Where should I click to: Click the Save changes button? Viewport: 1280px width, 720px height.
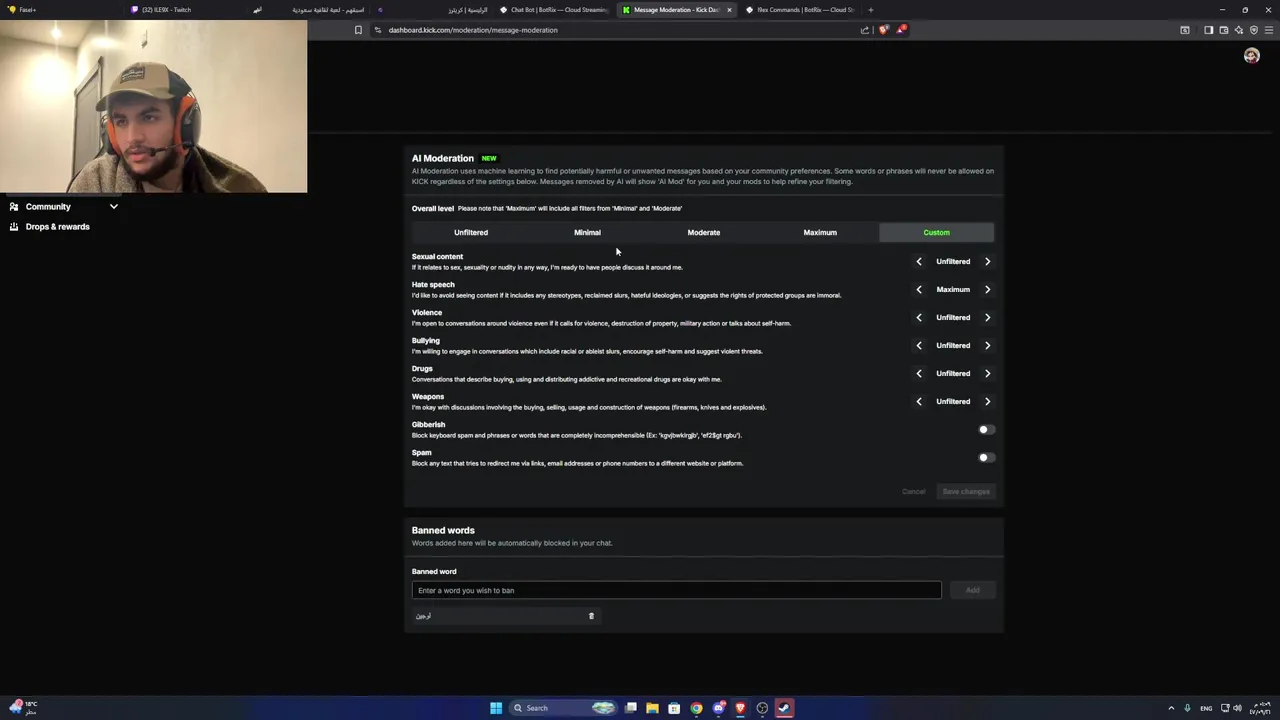(x=966, y=492)
